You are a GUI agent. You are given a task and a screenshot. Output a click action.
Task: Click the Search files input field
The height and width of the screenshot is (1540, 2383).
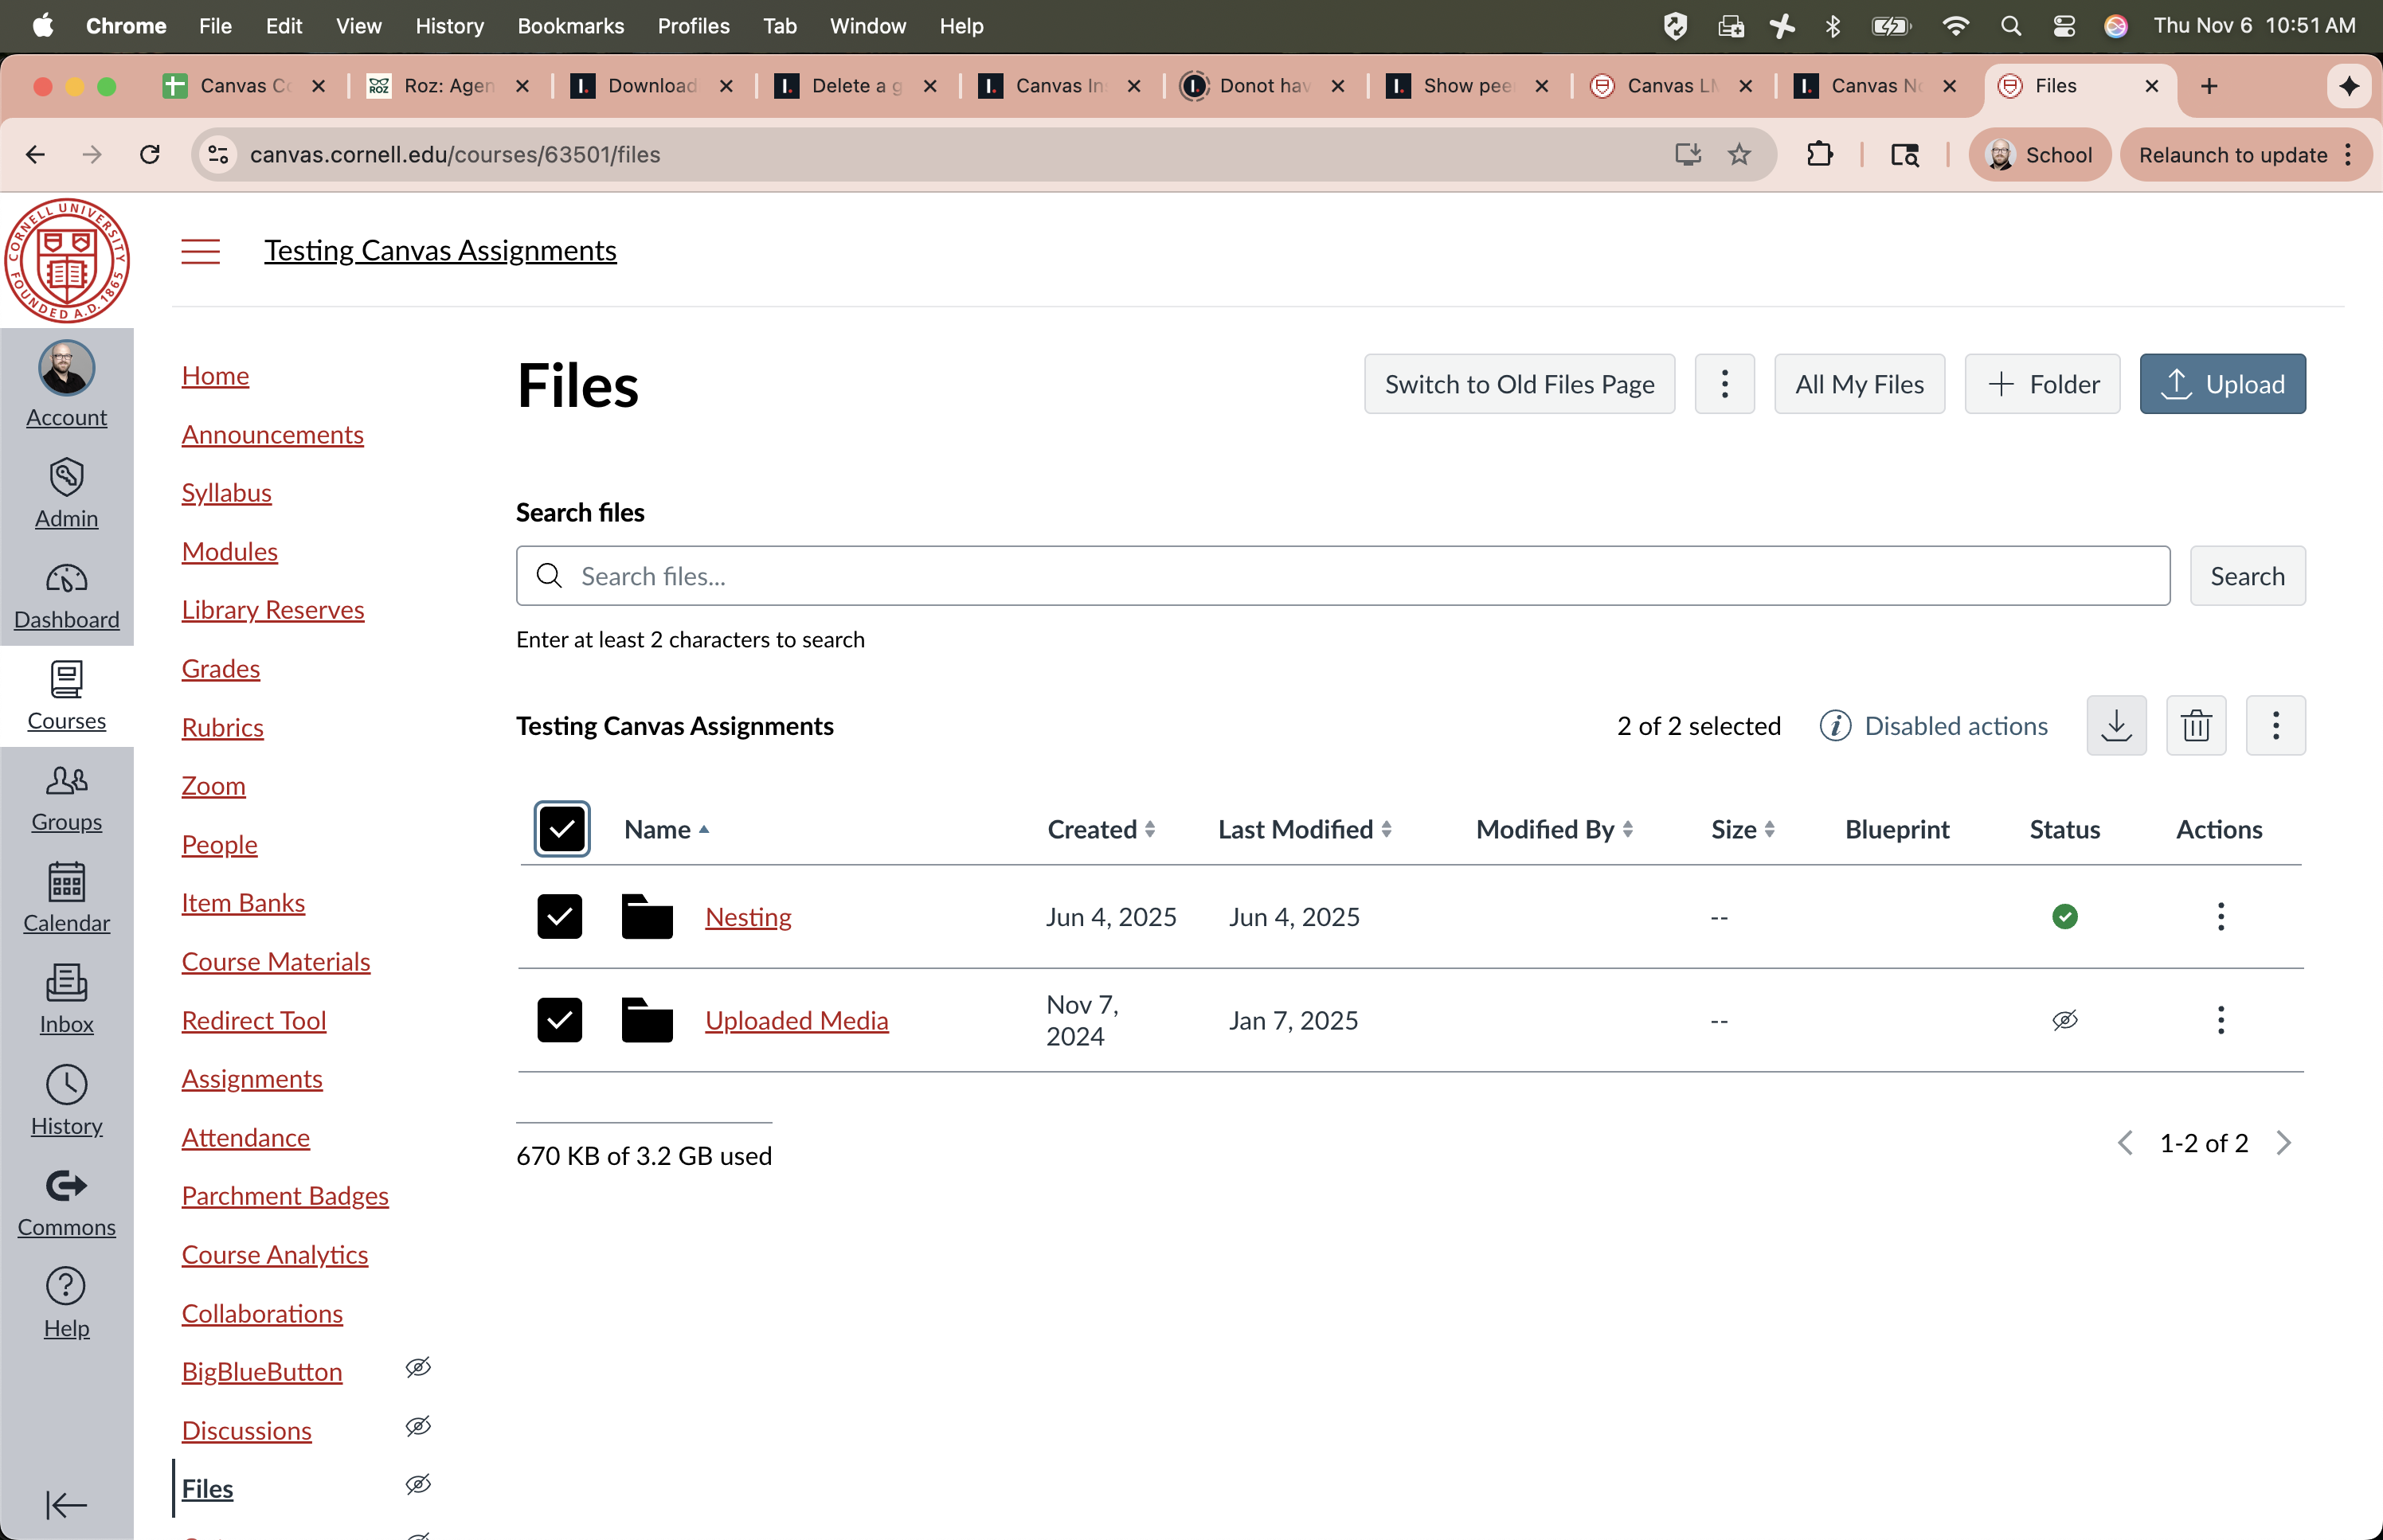(x=1342, y=576)
